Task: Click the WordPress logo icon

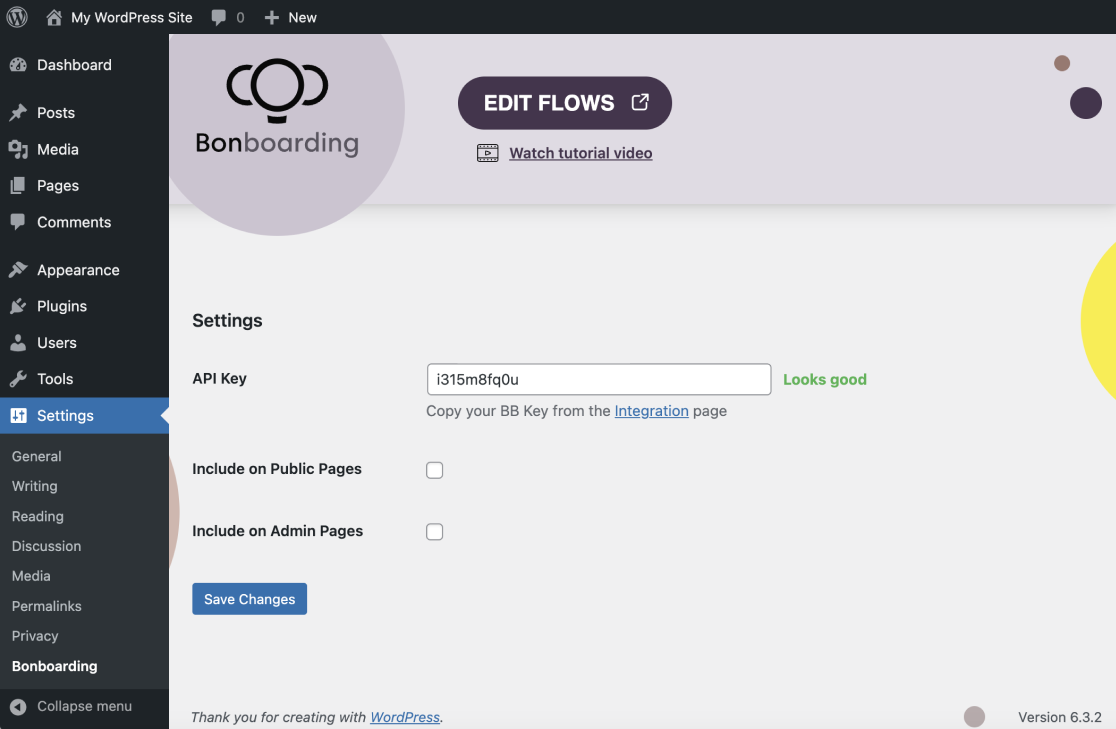Action: 17,17
